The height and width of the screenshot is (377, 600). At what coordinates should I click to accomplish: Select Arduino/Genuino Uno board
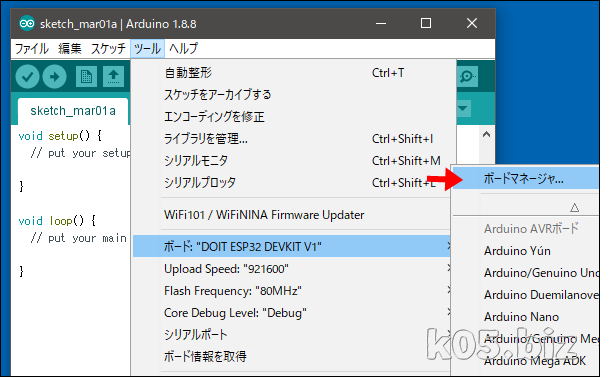[526, 273]
